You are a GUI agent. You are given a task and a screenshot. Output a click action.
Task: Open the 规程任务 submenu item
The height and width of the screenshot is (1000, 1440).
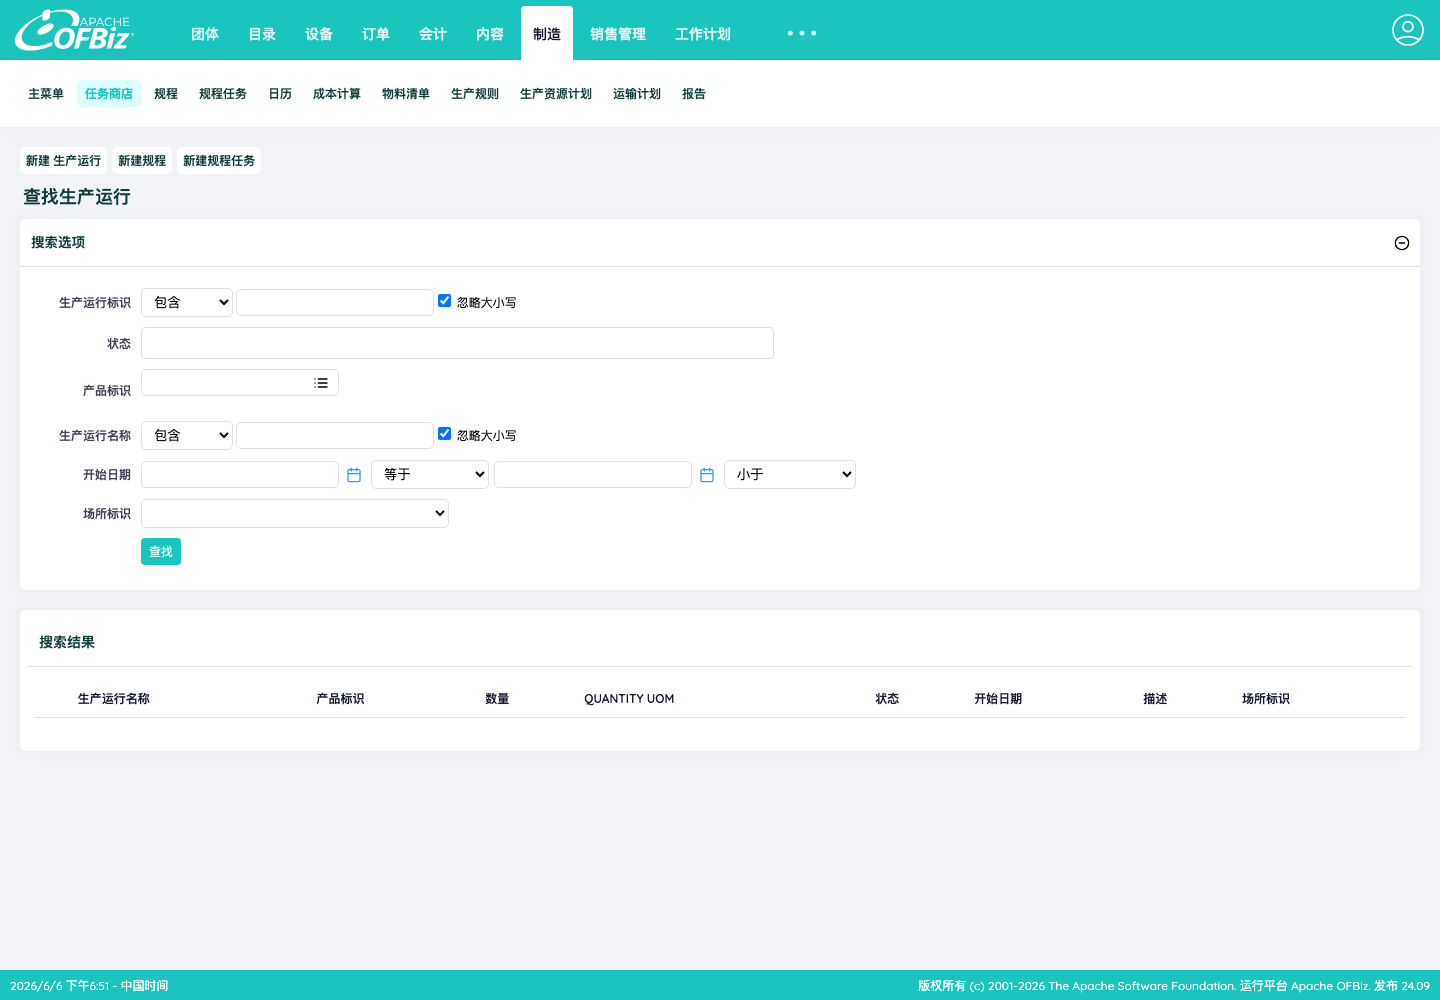(x=223, y=94)
